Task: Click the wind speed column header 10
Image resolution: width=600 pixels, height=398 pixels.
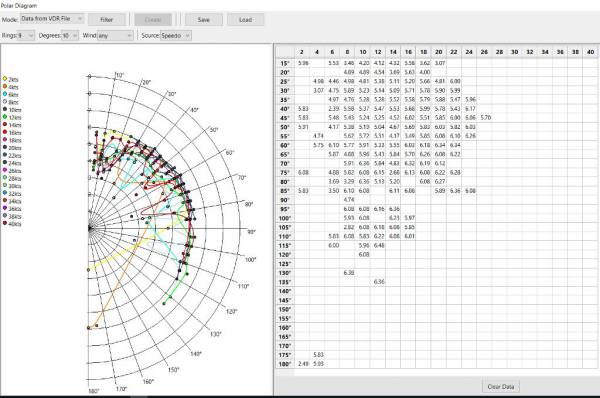Action: 363,52
